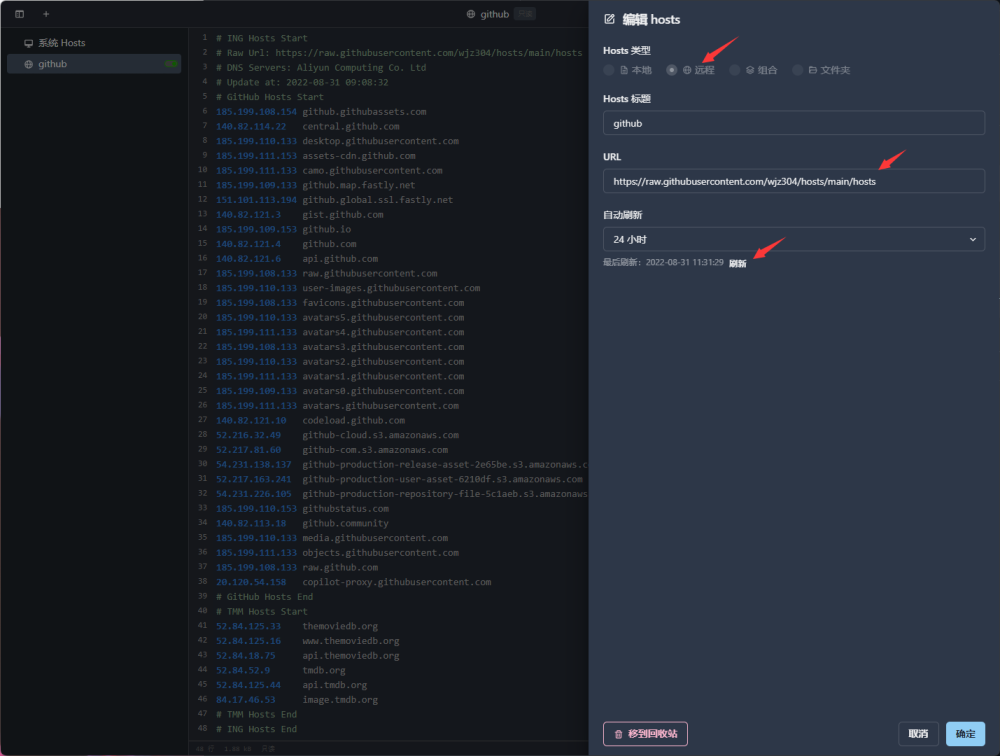
Task: Click api.github.com entry
Action: [340, 258]
